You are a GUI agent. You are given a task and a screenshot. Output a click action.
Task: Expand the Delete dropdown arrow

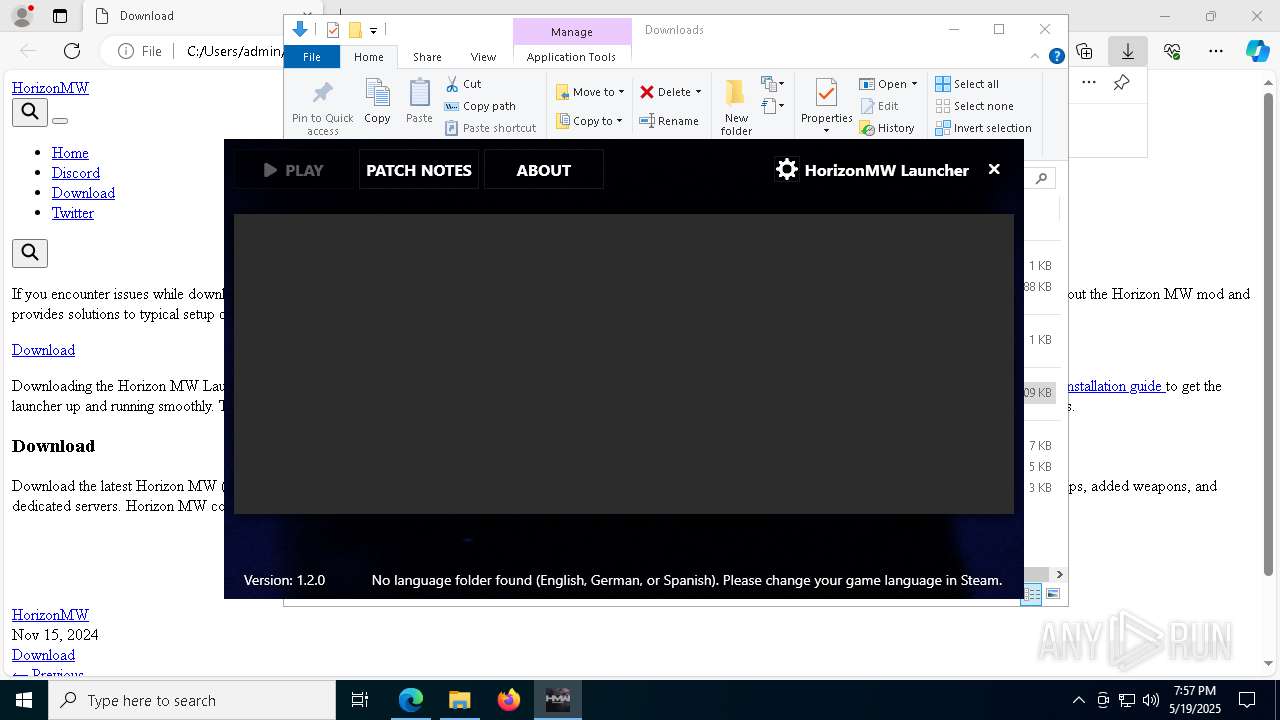[x=698, y=92]
